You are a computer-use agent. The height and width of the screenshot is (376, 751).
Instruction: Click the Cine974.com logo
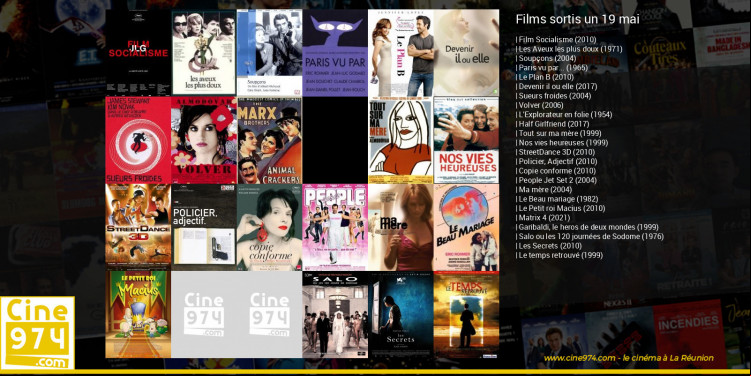coord(38,333)
